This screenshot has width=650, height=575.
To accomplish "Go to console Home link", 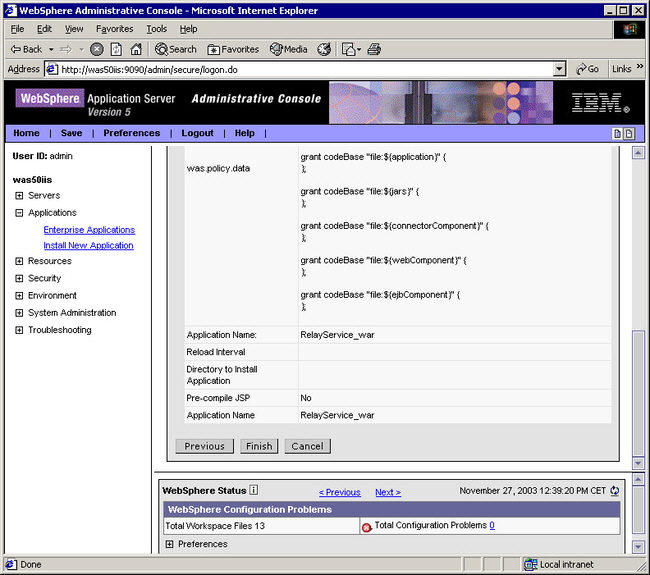I will [x=26, y=133].
